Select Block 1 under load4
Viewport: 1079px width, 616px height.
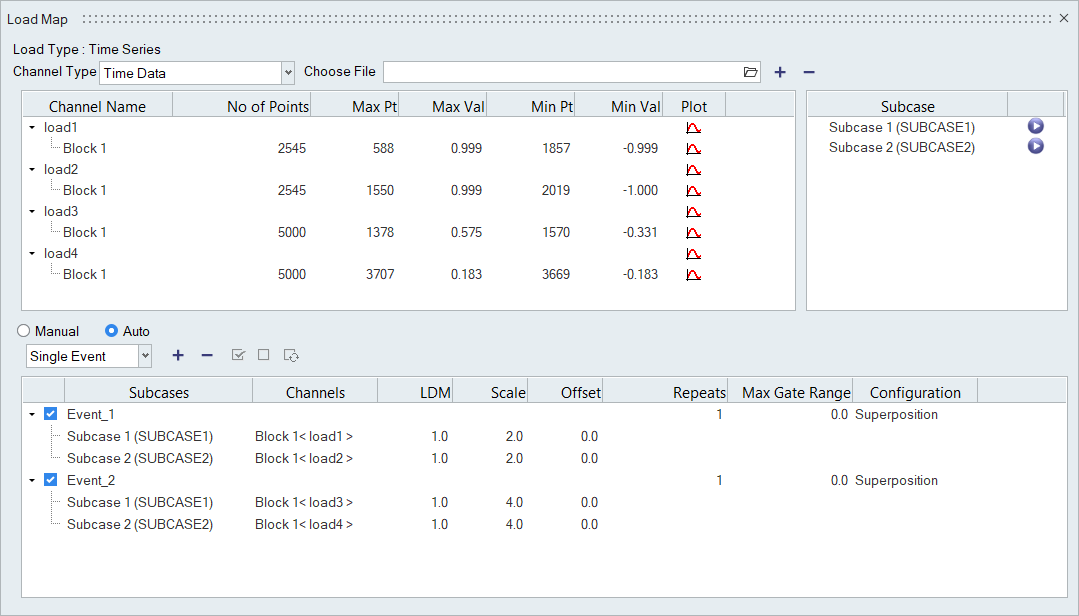pyautogui.click(x=85, y=275)
